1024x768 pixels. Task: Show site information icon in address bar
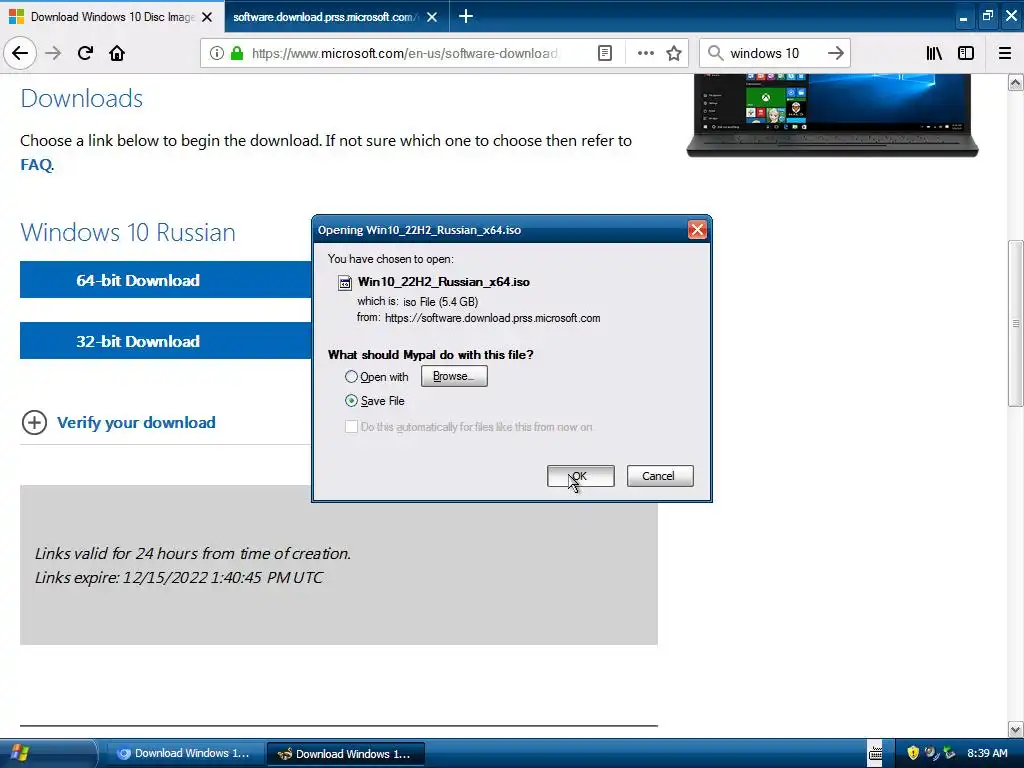(217, 54)
